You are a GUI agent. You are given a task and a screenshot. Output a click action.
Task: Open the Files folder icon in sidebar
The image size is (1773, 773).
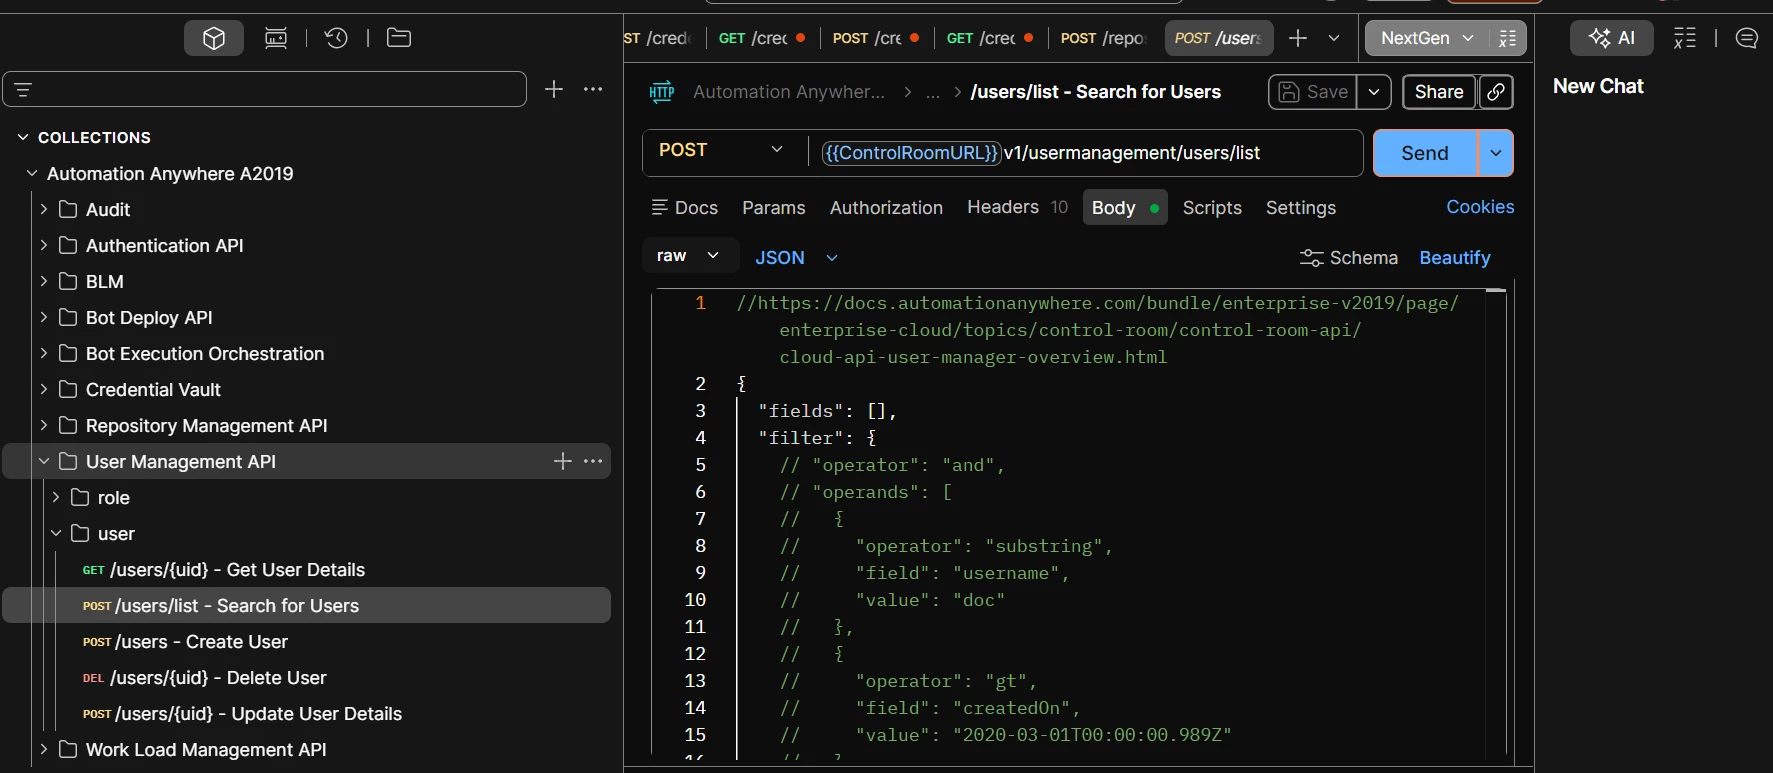click(x=399, y=38)
